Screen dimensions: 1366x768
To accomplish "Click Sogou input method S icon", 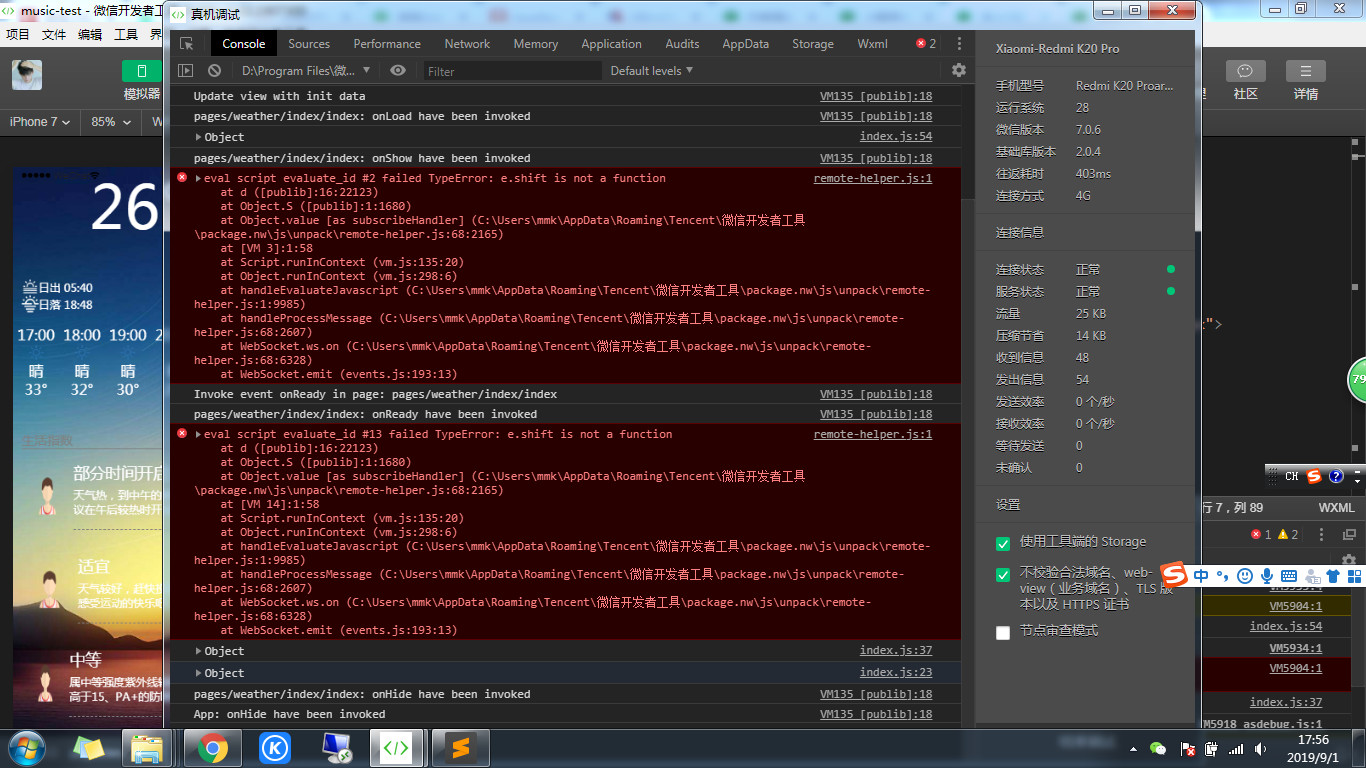I will [1176, 576].
